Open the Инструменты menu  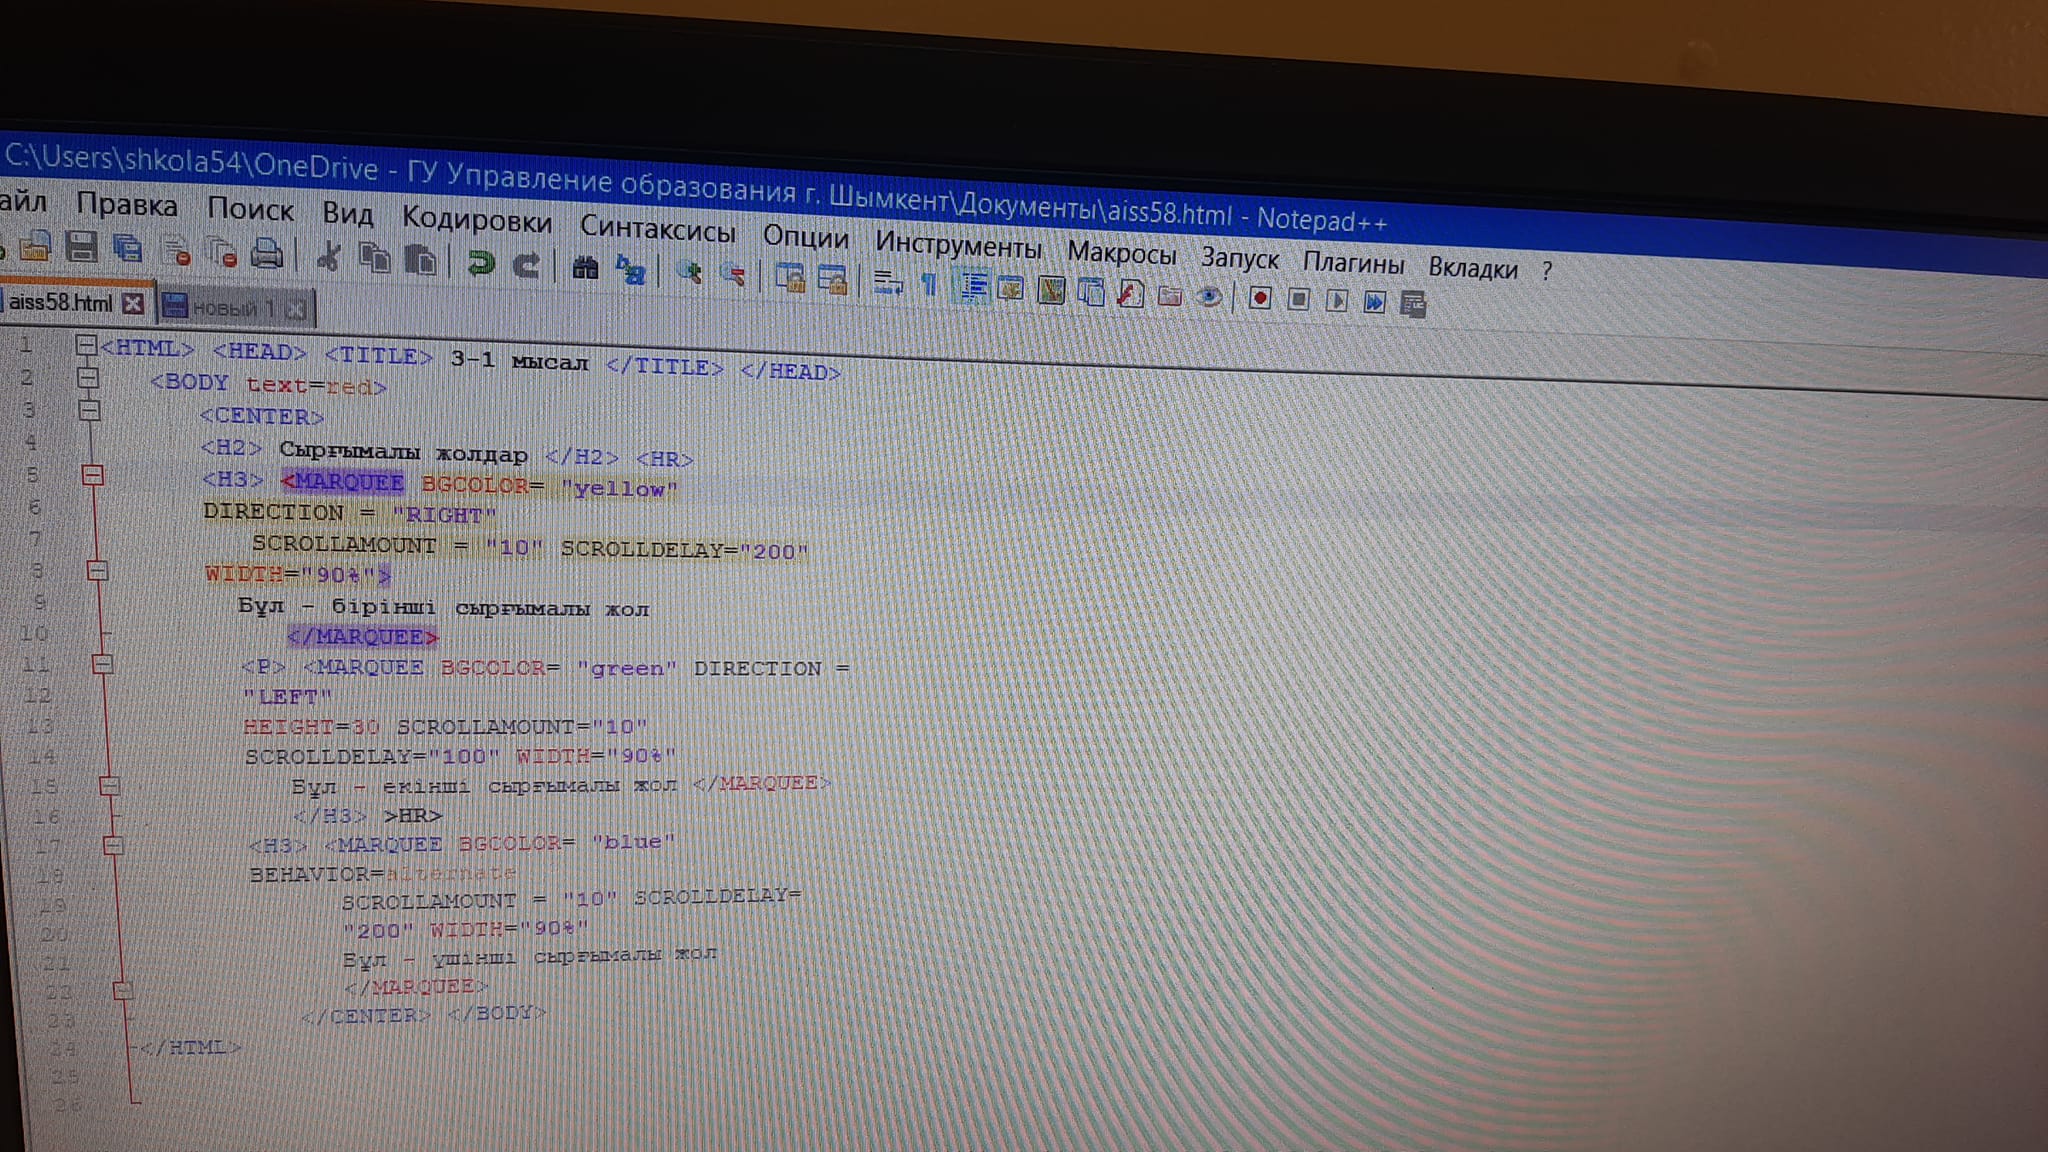957,244
